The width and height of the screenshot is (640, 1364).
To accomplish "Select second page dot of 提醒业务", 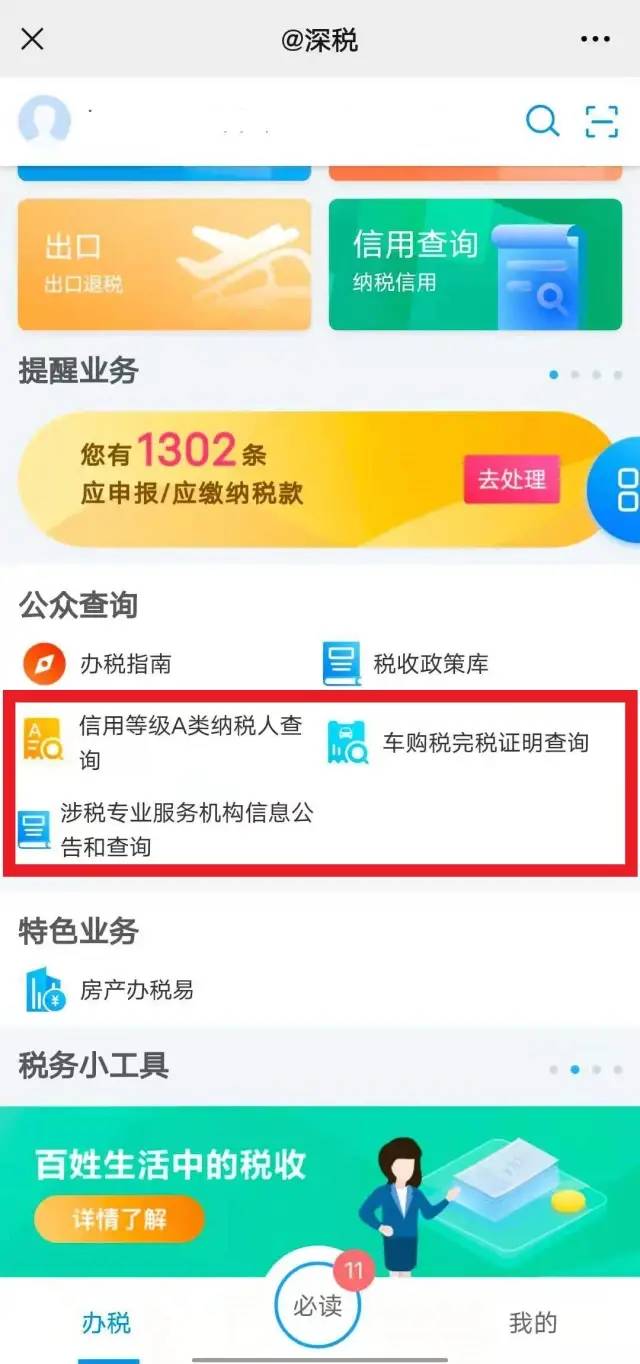I will 574,375.
